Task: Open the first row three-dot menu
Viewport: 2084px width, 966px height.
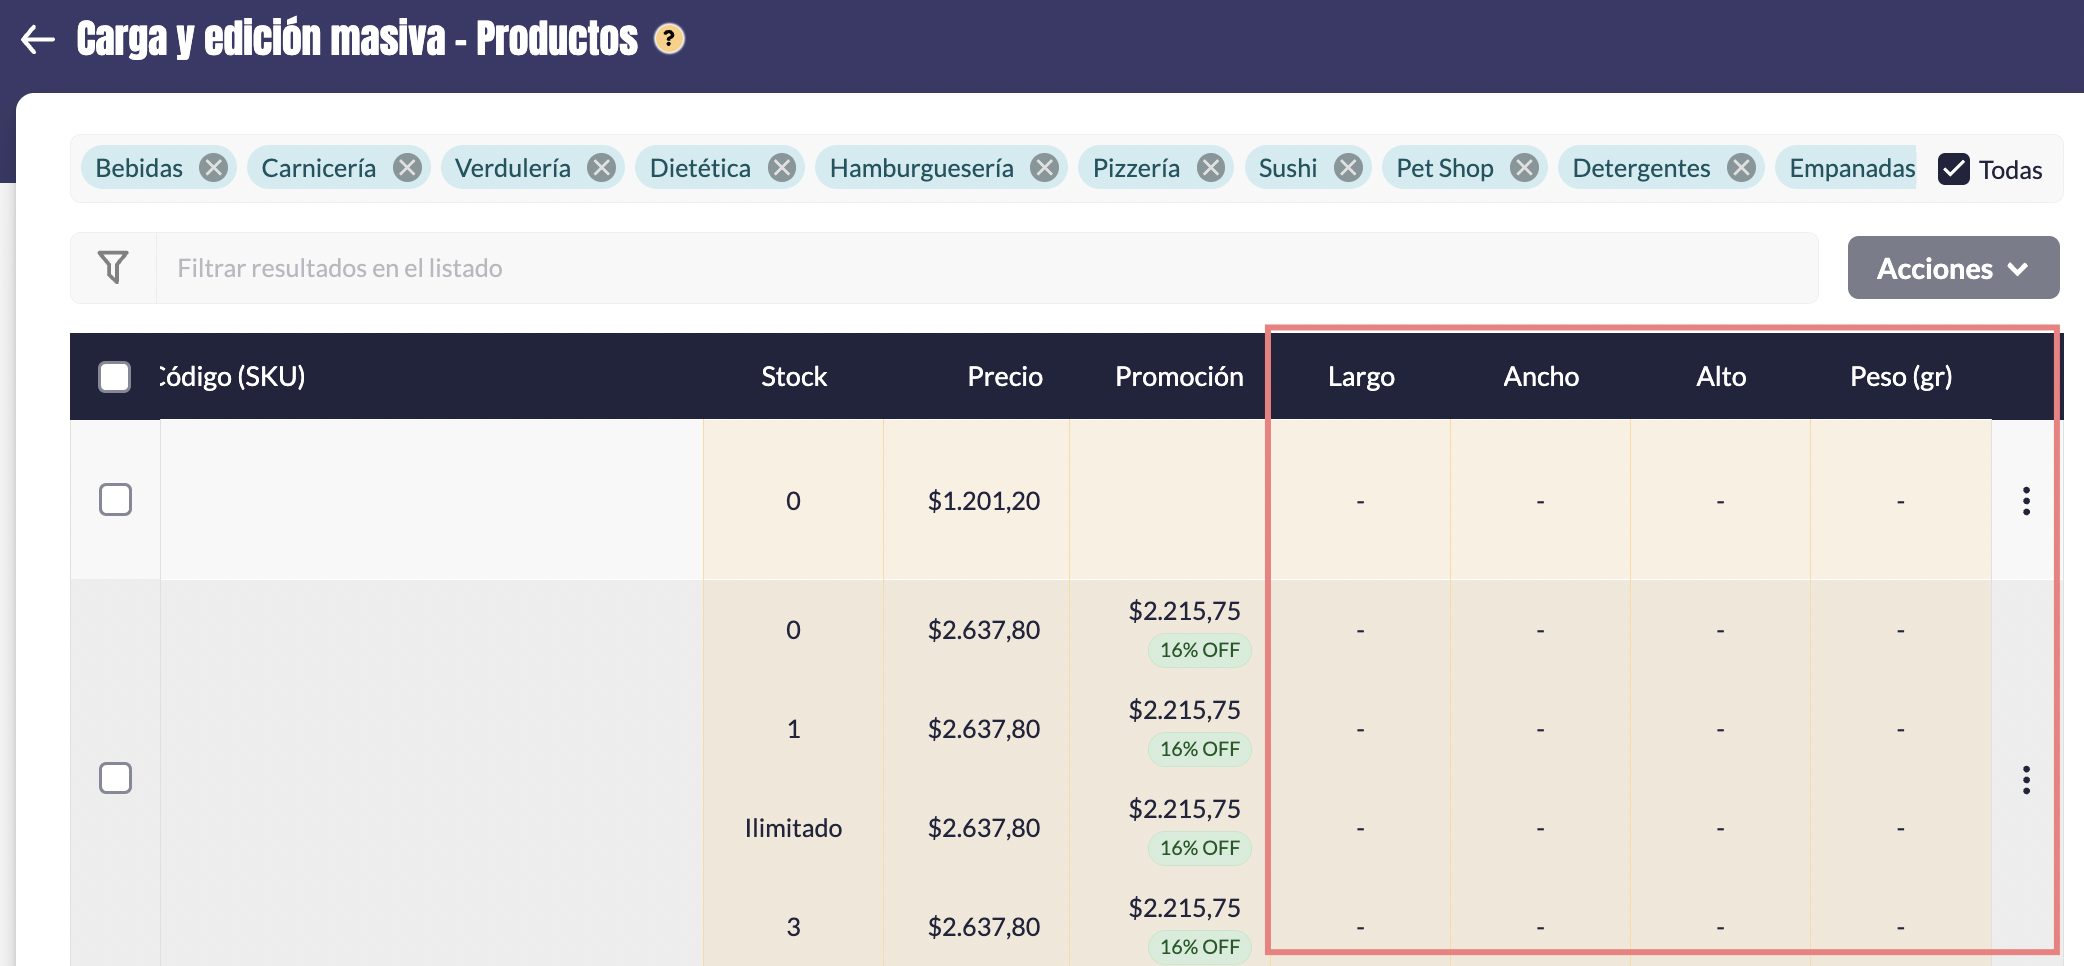Action: 2026,501
